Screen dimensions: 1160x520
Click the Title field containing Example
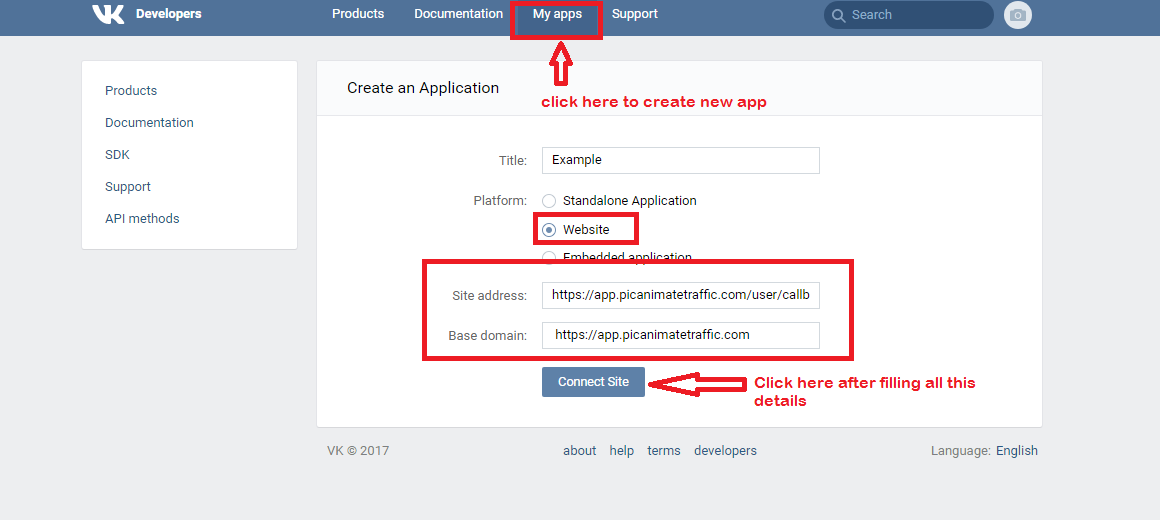[681, 161]
